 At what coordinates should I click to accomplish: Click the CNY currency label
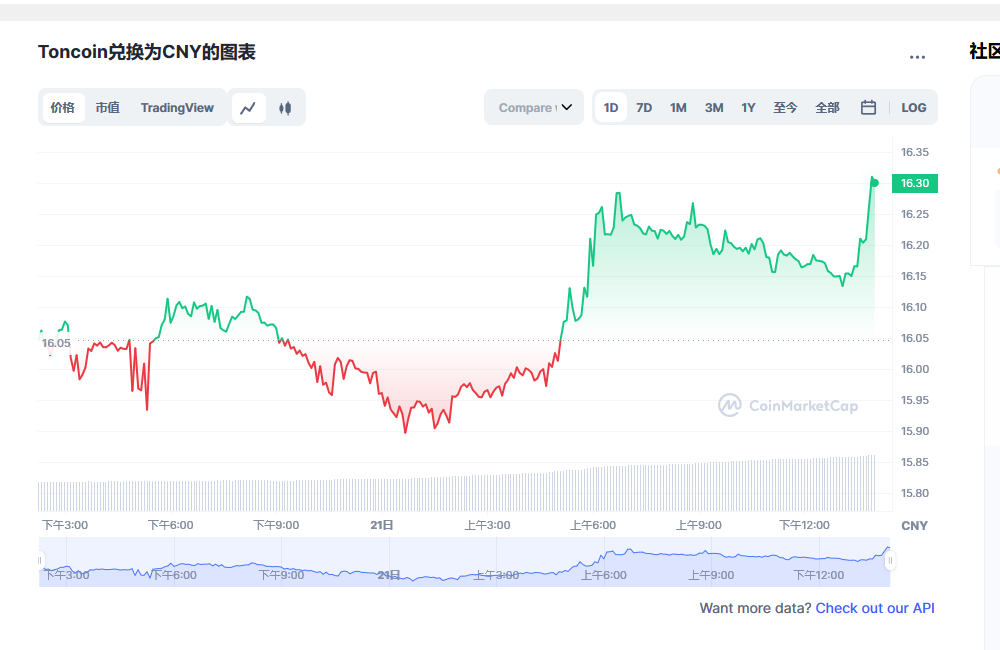[x=914, y=526]
